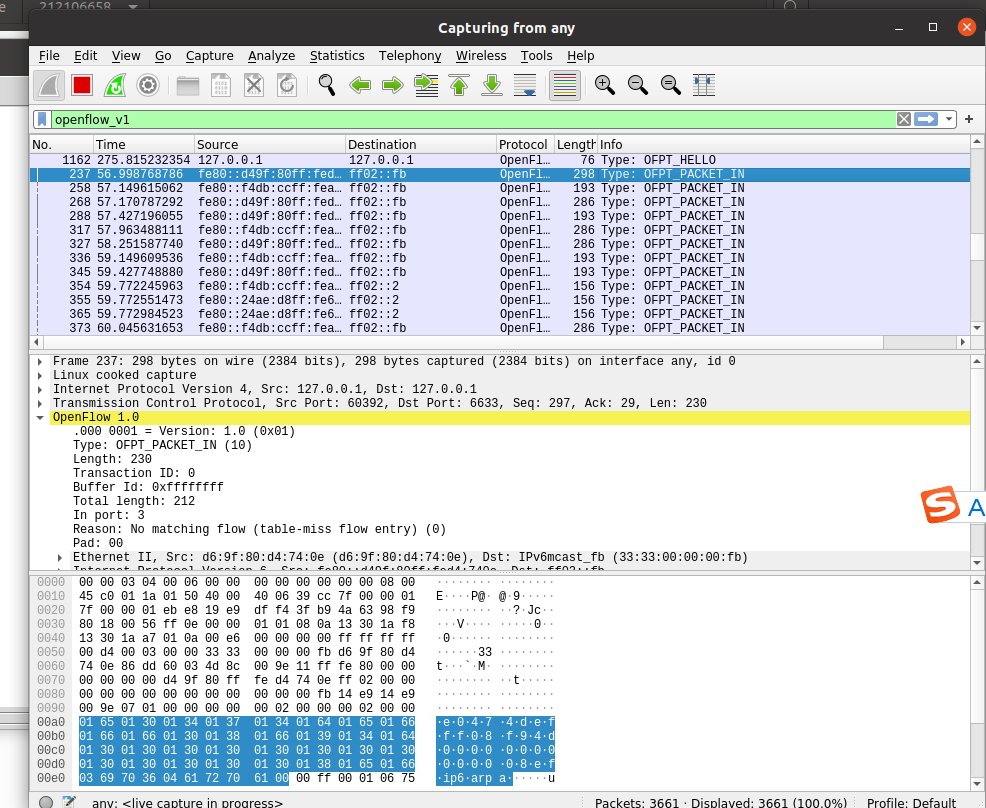Select packet 354 to ff02::2

pos(500,286)
